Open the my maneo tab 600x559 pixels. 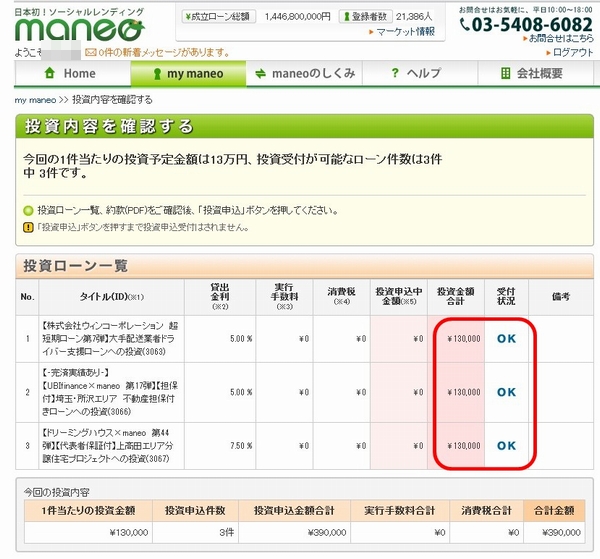pos(188,73)
